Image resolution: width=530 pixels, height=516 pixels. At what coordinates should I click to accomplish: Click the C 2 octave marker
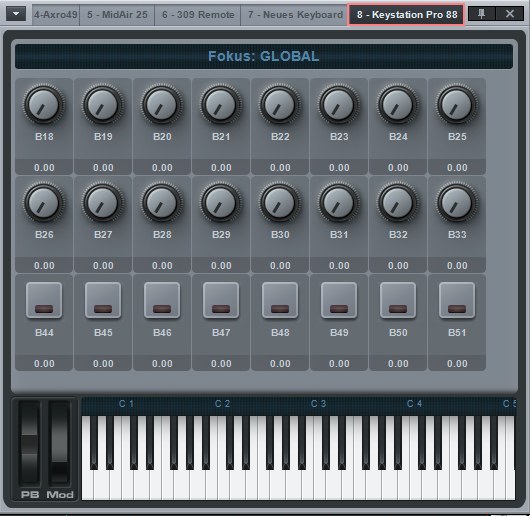(222, 403)
